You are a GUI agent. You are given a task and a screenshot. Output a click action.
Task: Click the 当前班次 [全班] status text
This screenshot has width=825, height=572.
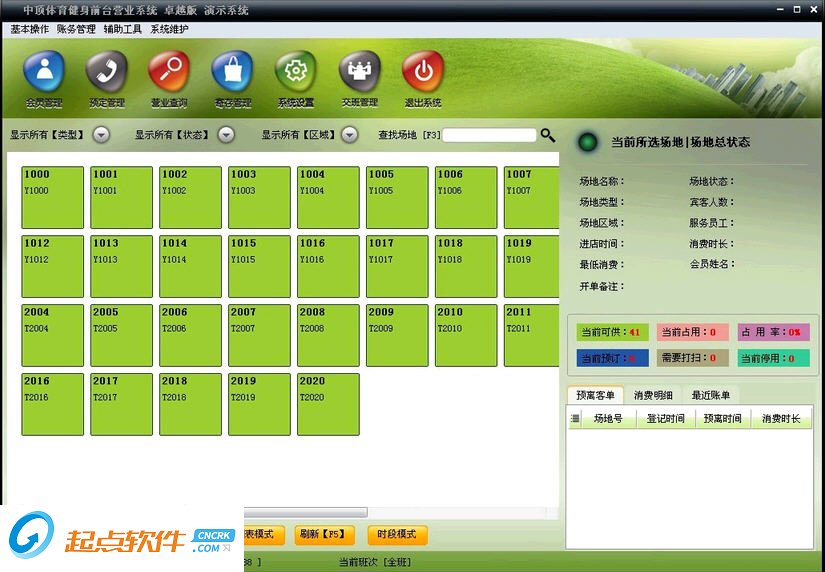pos(375,563)
